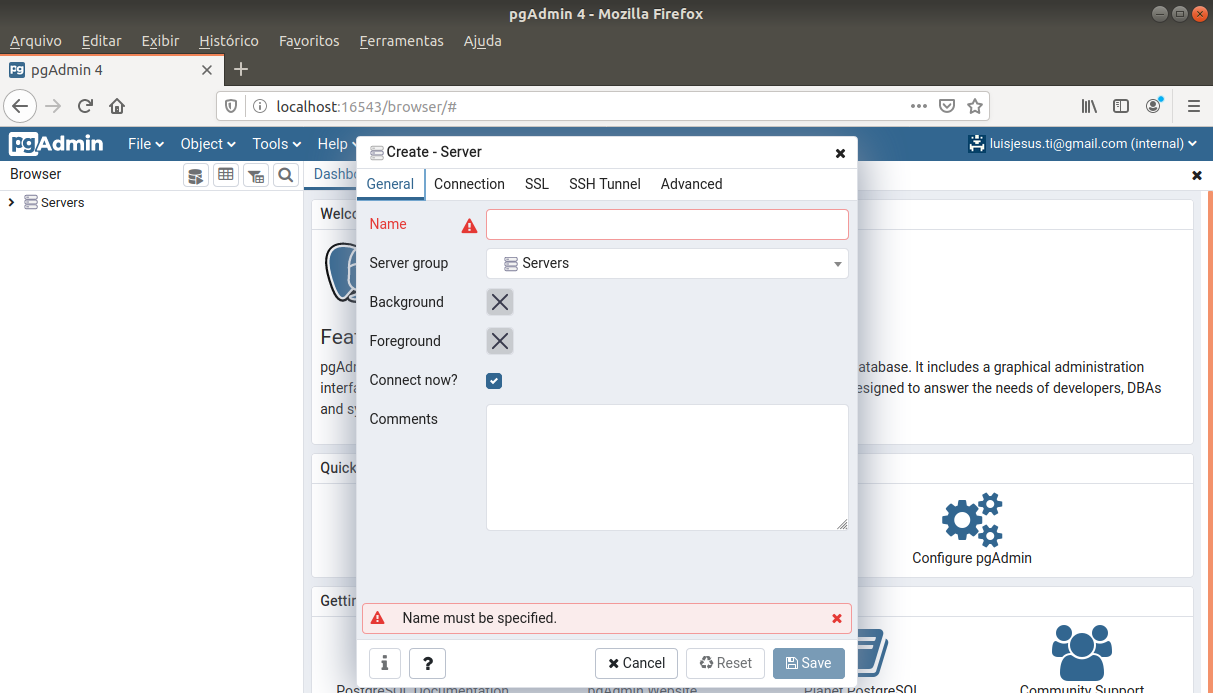Dismiss the 'Name must be specified' error
The height and width of the screenshot is (693, 1213).
pos(837,618)
